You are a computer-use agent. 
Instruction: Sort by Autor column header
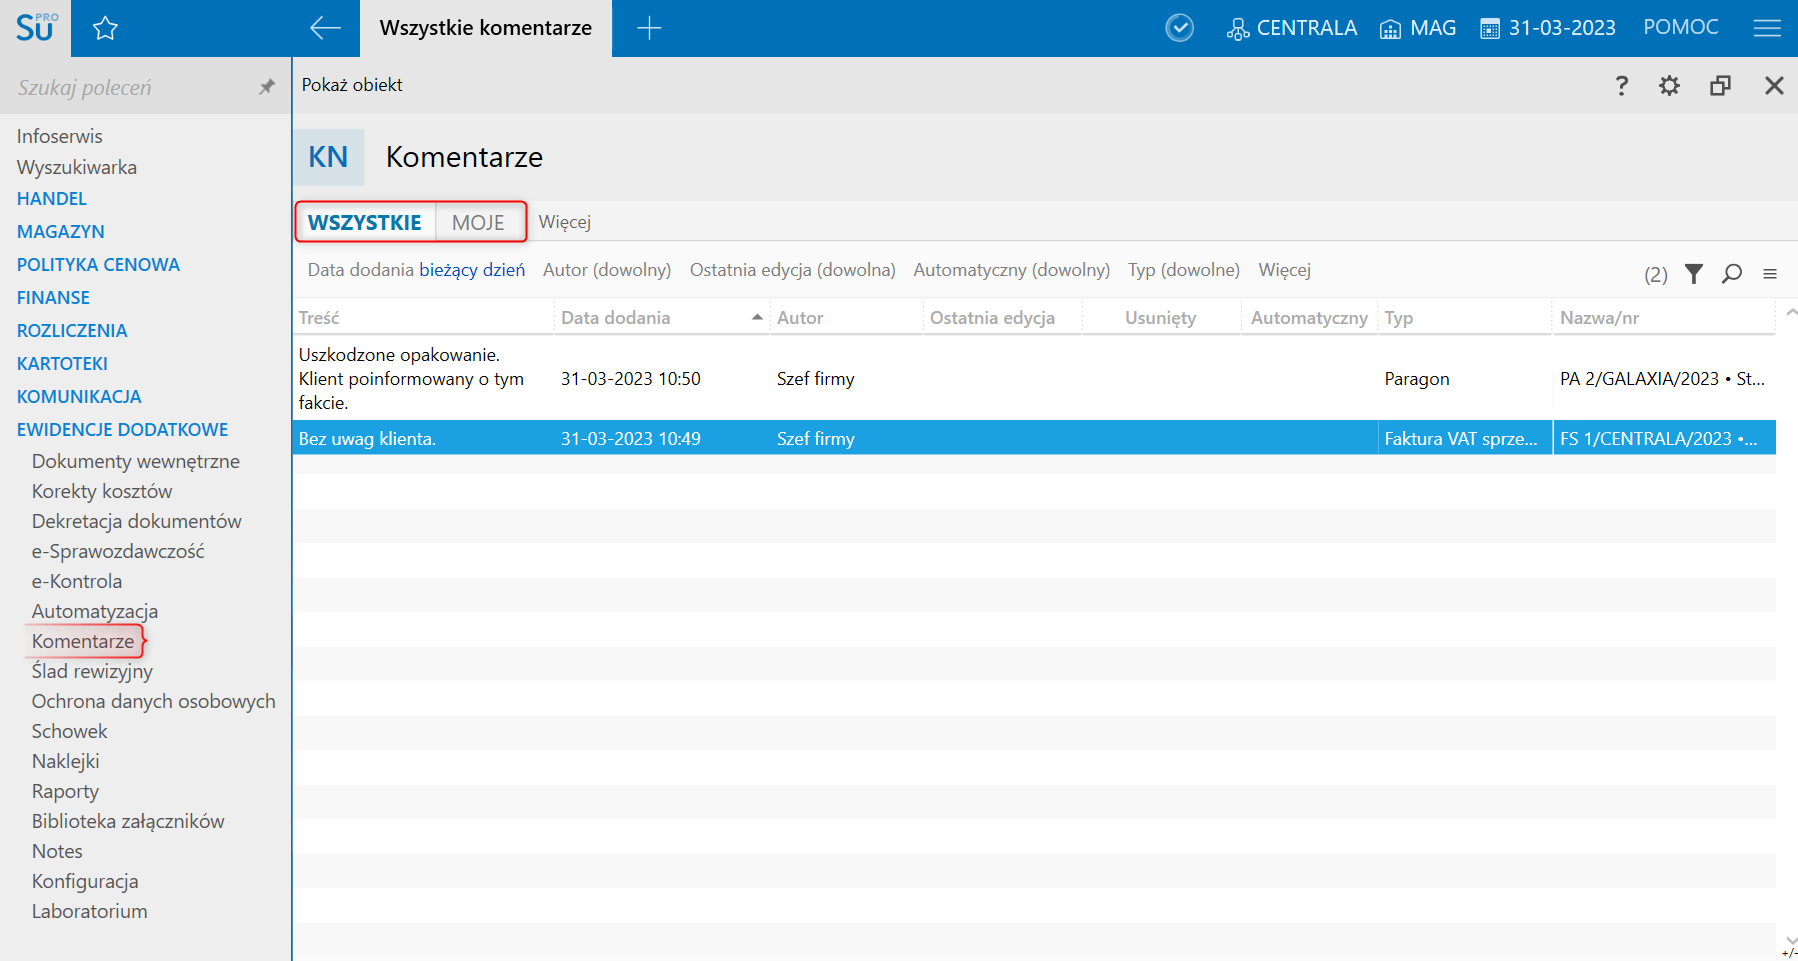pos(846,317)
